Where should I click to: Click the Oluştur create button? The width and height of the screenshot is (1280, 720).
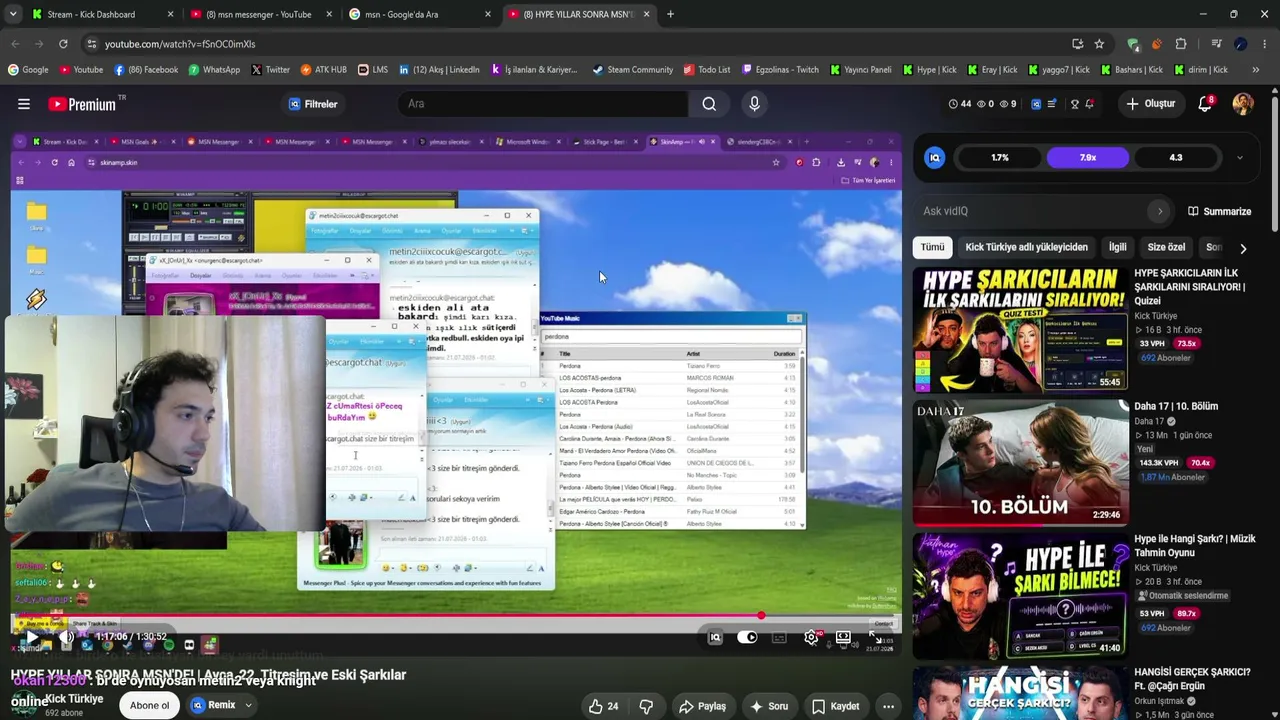(x=1150, y=104)
